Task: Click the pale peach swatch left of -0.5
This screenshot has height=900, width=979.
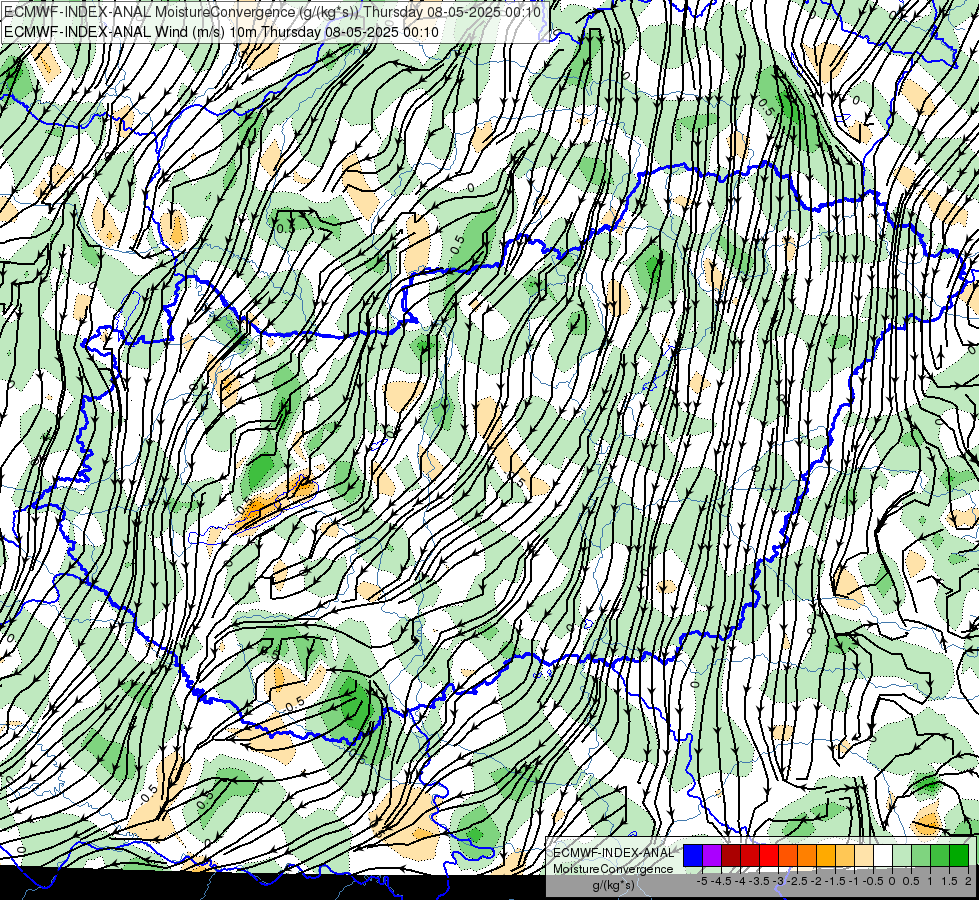Action: click(864, 856)
